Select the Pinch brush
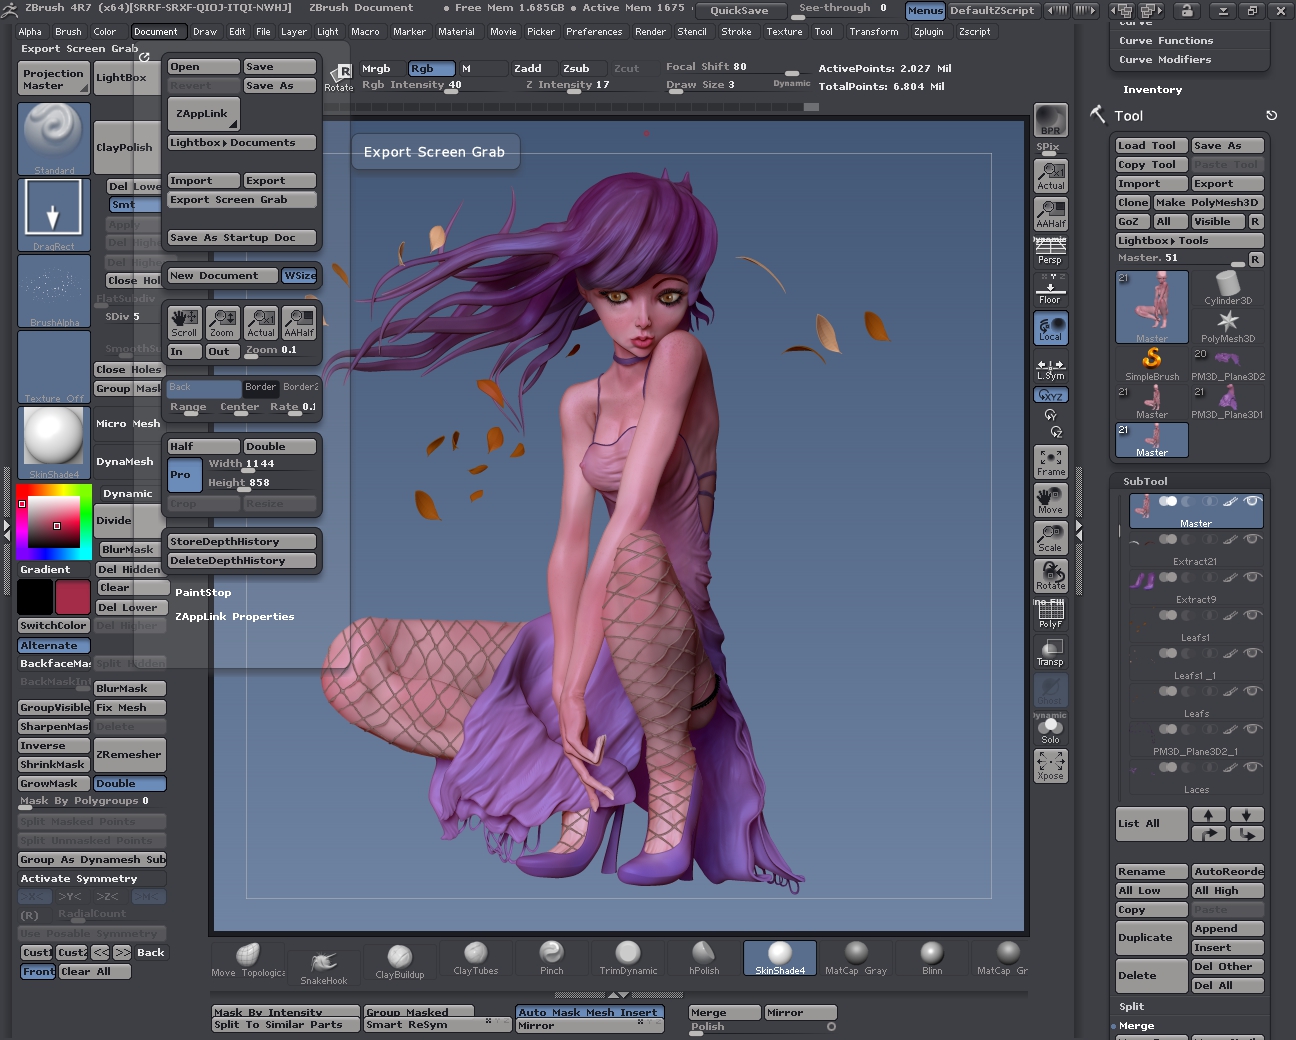Screen dimensions: 1296x1040 [552, 958]
